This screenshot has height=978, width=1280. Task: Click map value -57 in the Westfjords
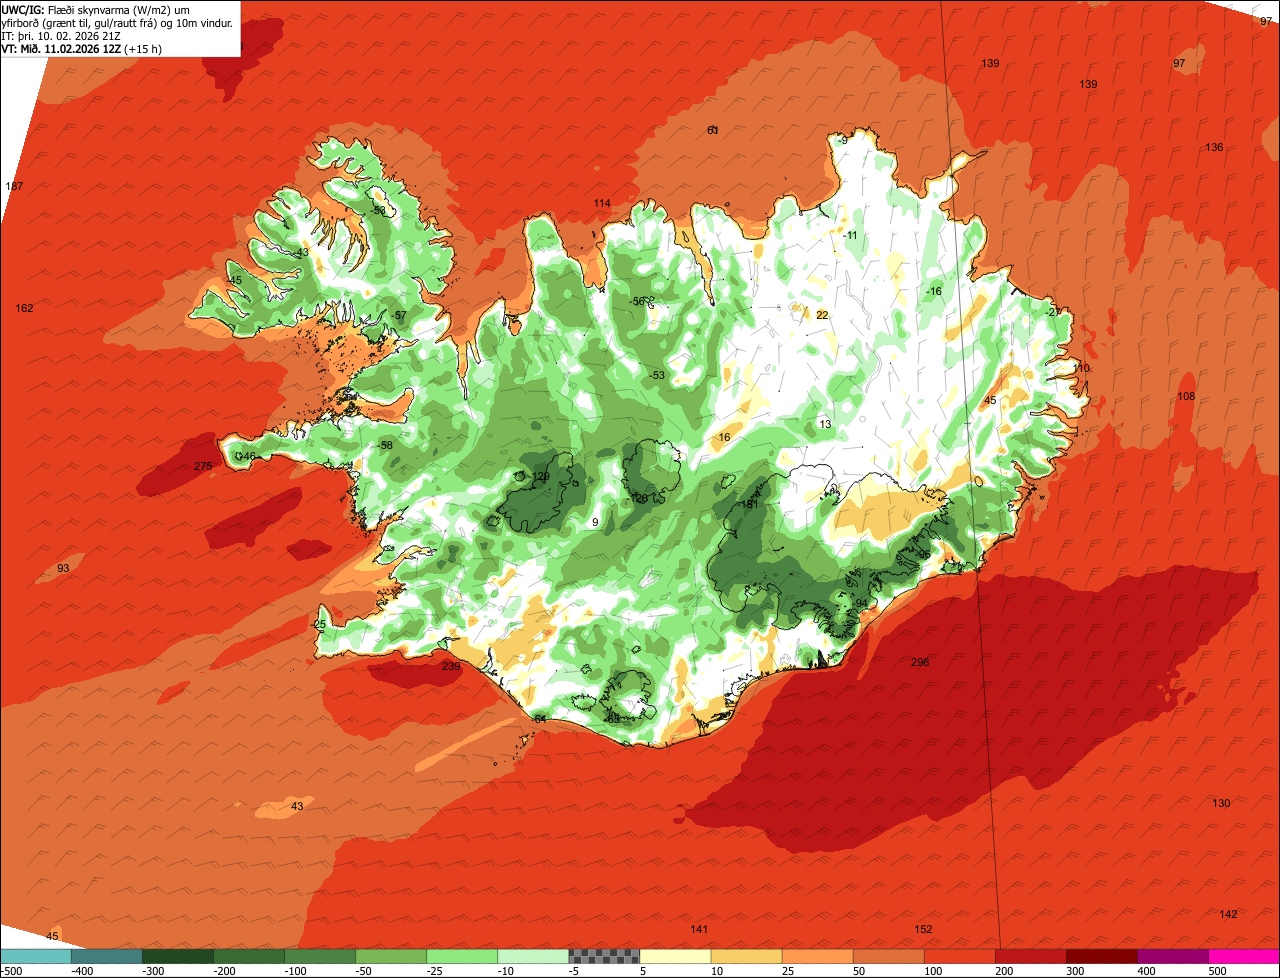pos(399,316)
